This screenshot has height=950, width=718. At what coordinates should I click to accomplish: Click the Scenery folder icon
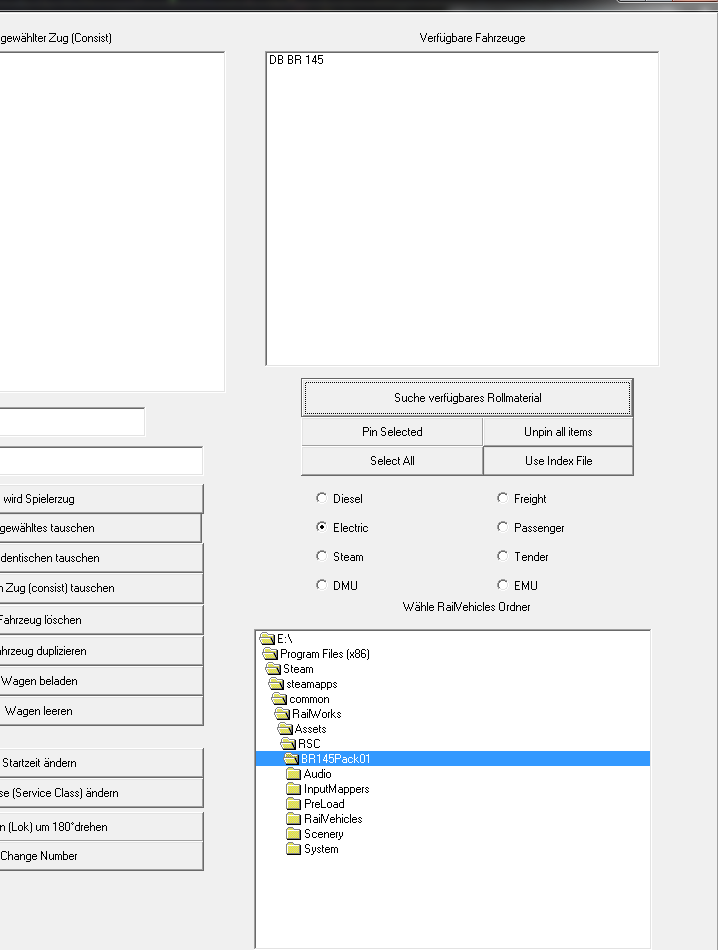(294, 834)
